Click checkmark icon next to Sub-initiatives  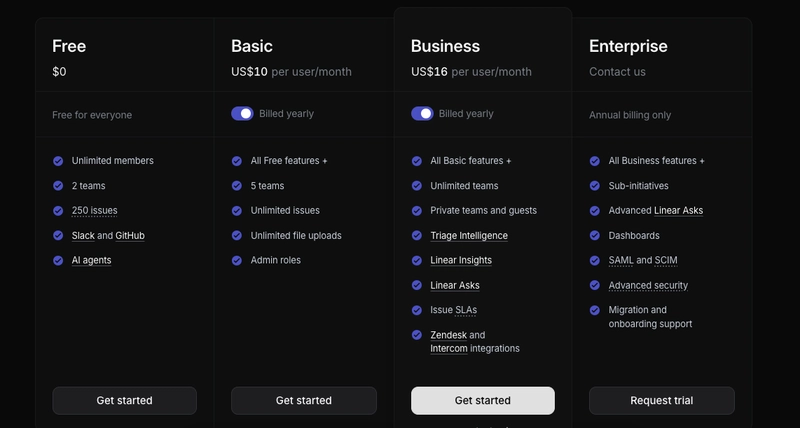(x=595, y=185)
